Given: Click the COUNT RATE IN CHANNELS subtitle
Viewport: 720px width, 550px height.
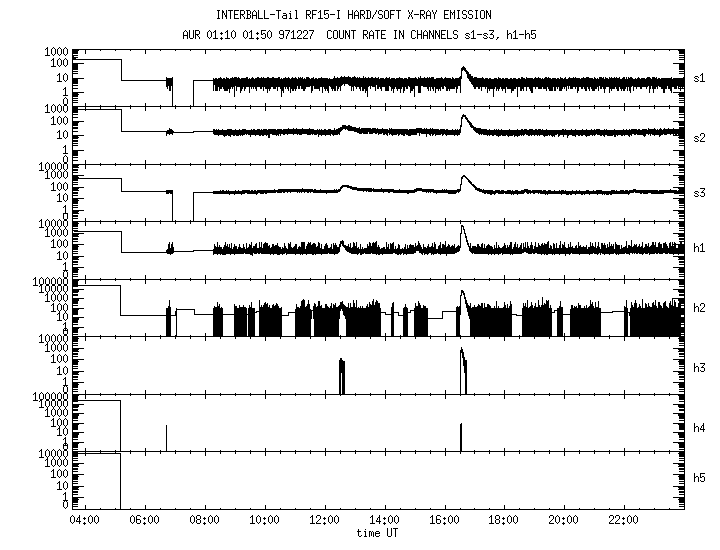Looking at the screenshot, I should (431, 35).
